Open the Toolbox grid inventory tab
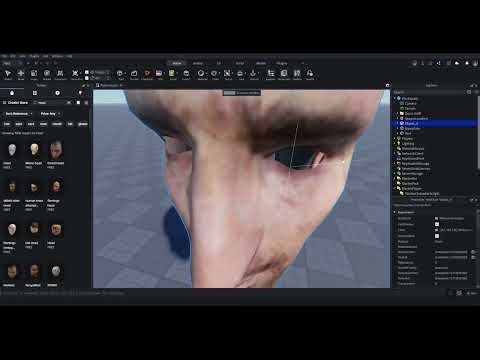This screenshot has width=480, height=360. (x=35, y=93)
